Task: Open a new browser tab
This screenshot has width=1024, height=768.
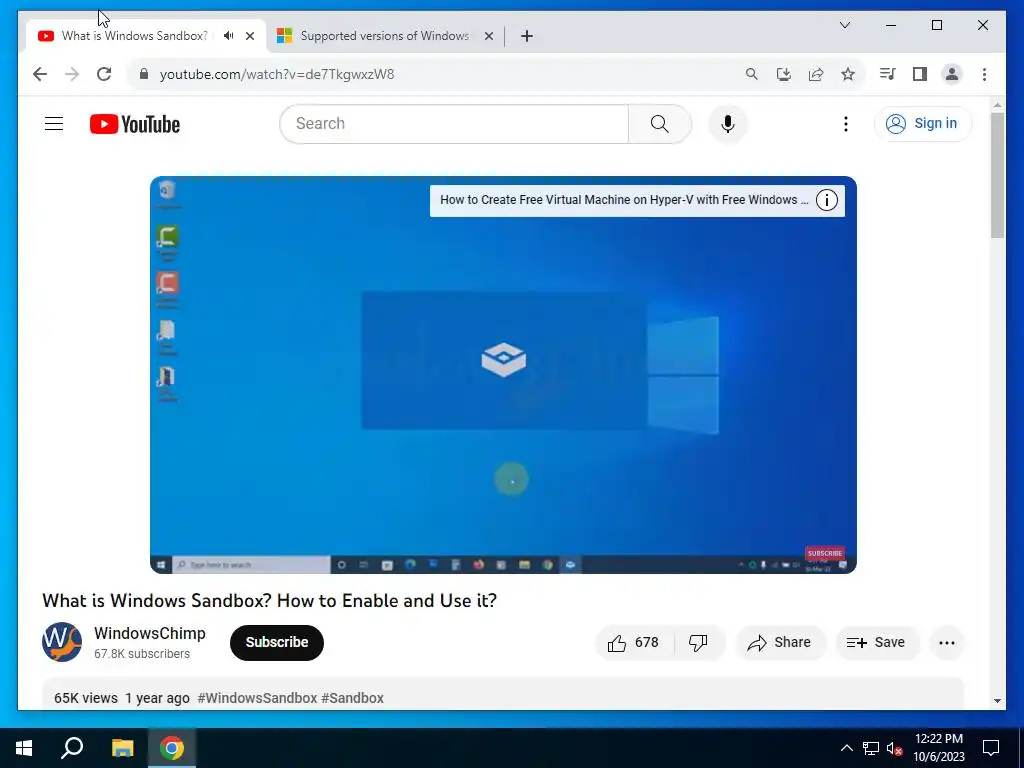Action: [527, 36]
